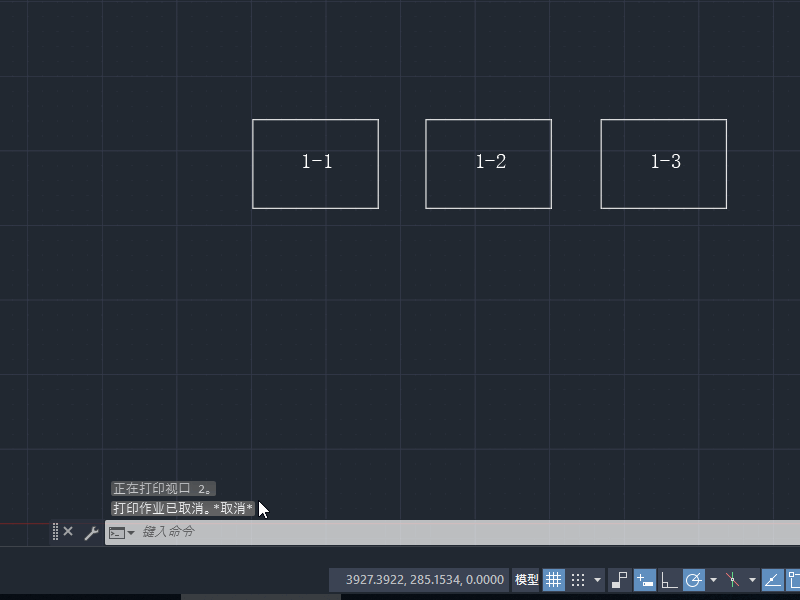This screenshot has height=600, width=800.
Task: Select the text 1-3 in drawing
Action: [666, 162]
